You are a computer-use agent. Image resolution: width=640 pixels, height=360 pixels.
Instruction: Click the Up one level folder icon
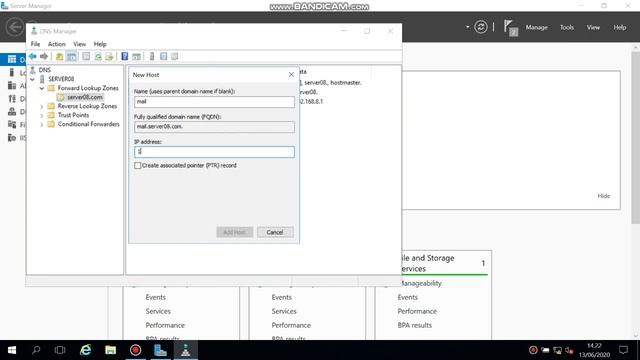(x=60, y=56)
